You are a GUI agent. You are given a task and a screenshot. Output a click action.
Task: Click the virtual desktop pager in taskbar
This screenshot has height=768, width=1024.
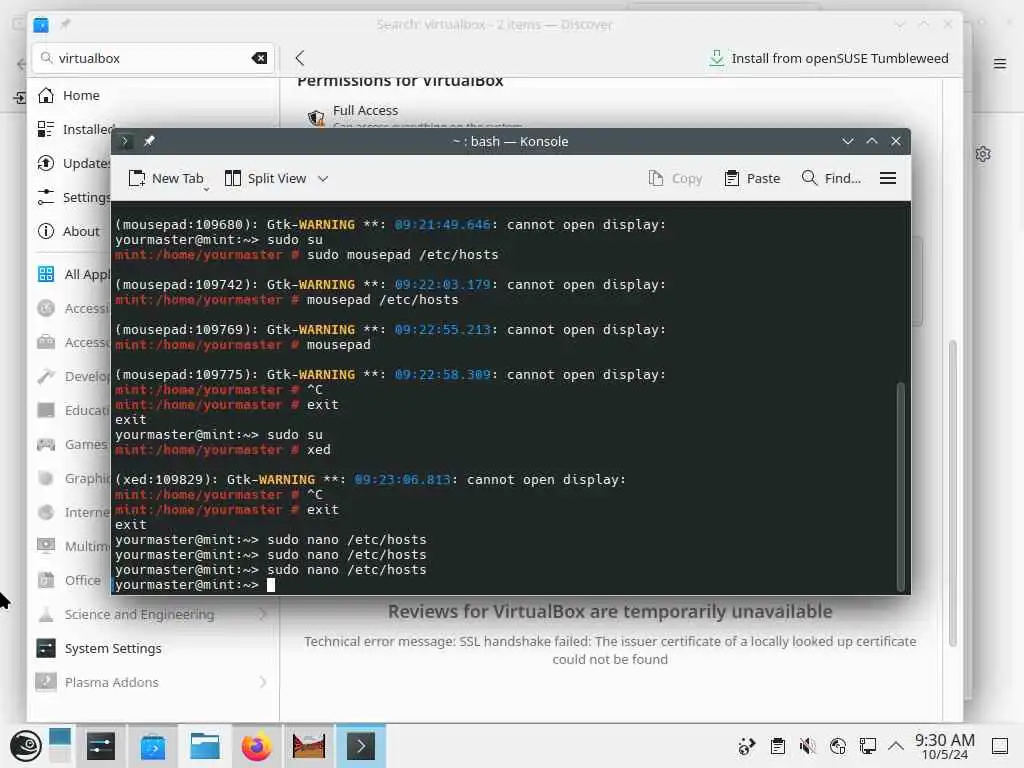coord(60,746)
